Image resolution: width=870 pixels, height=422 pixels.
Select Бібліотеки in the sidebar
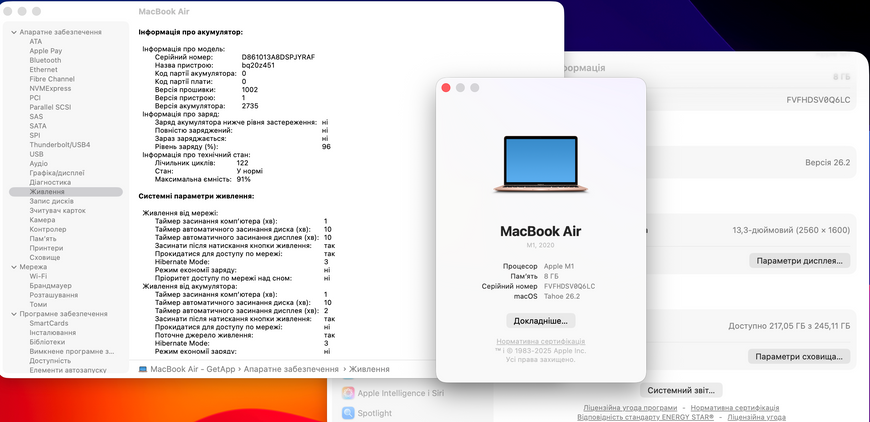(48, 342)
